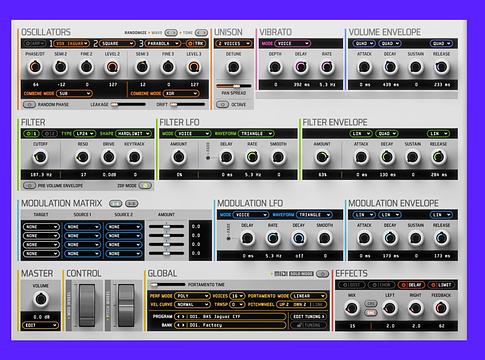
Task: Enable the CHOR effect
Action: pyautogui.click(x=381, y=285)
